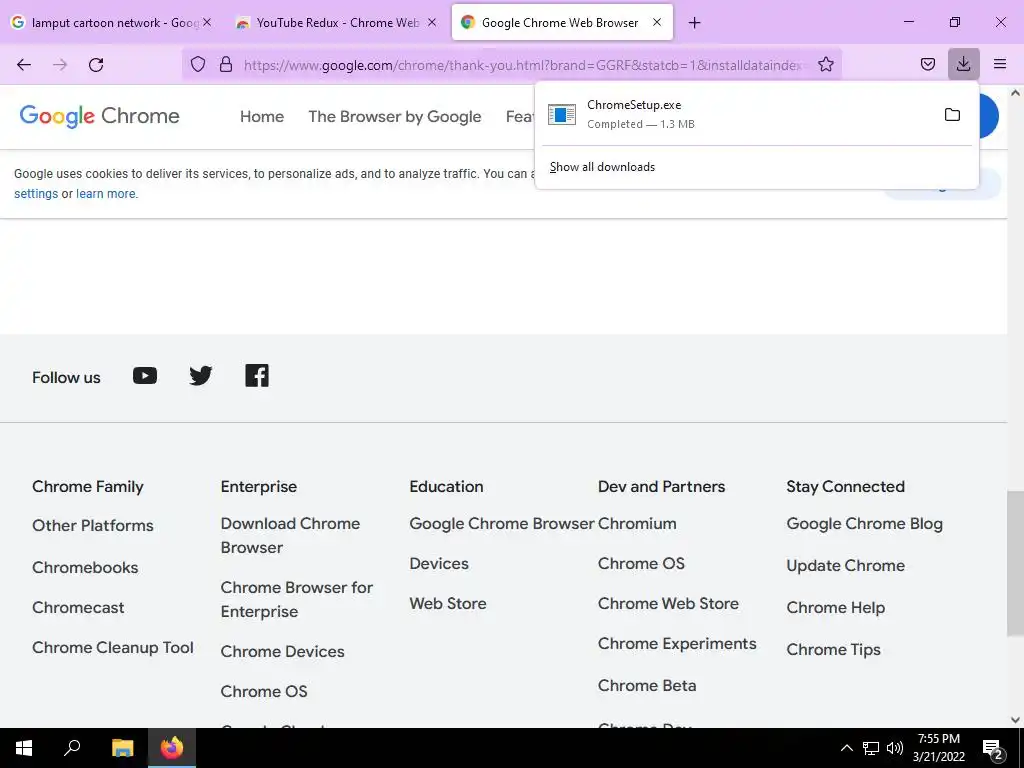Viewport: 1024px width, 768px height.
Task: Close the YouTube Redux tab
Action: (432, 22)
